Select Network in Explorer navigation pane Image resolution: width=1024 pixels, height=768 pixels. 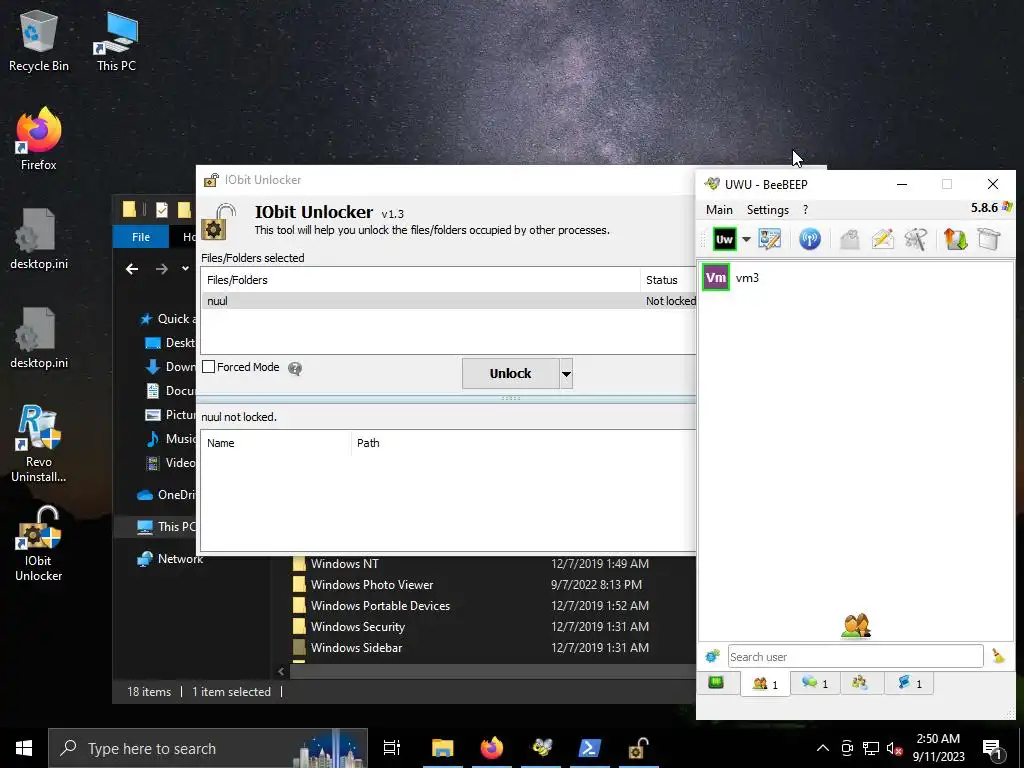point(170,559)
